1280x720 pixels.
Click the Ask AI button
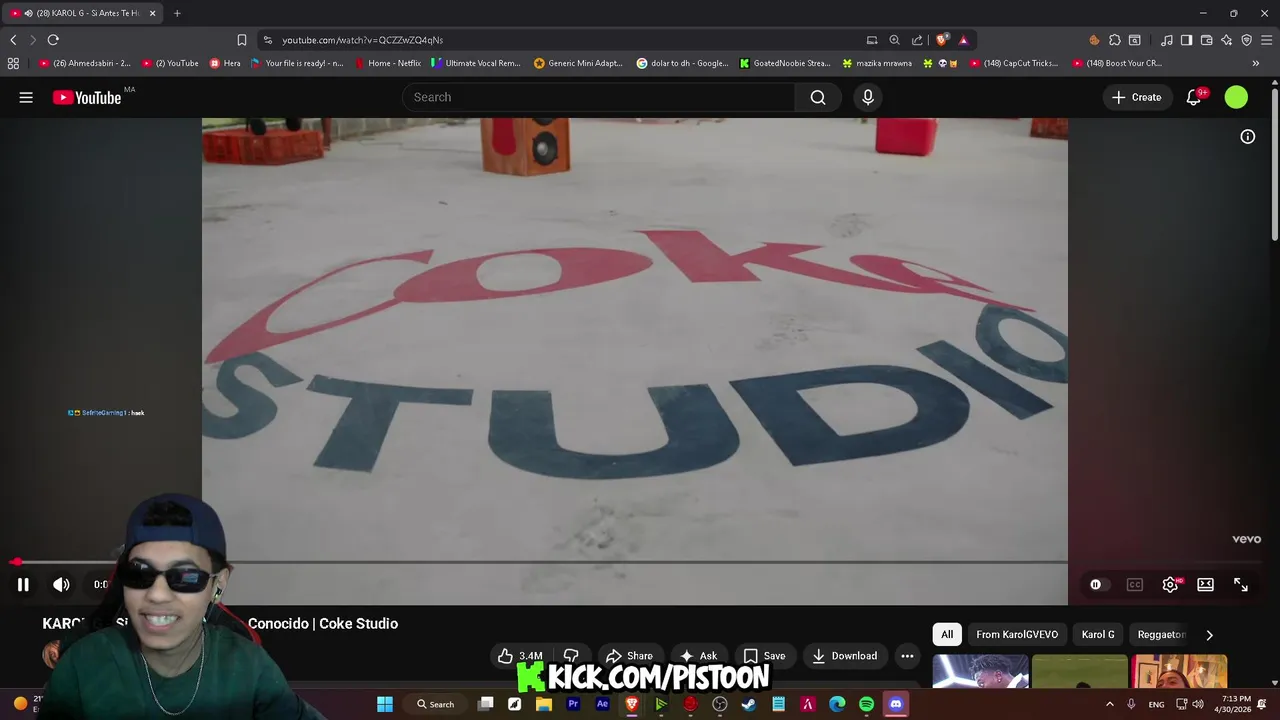coord(698,656)
